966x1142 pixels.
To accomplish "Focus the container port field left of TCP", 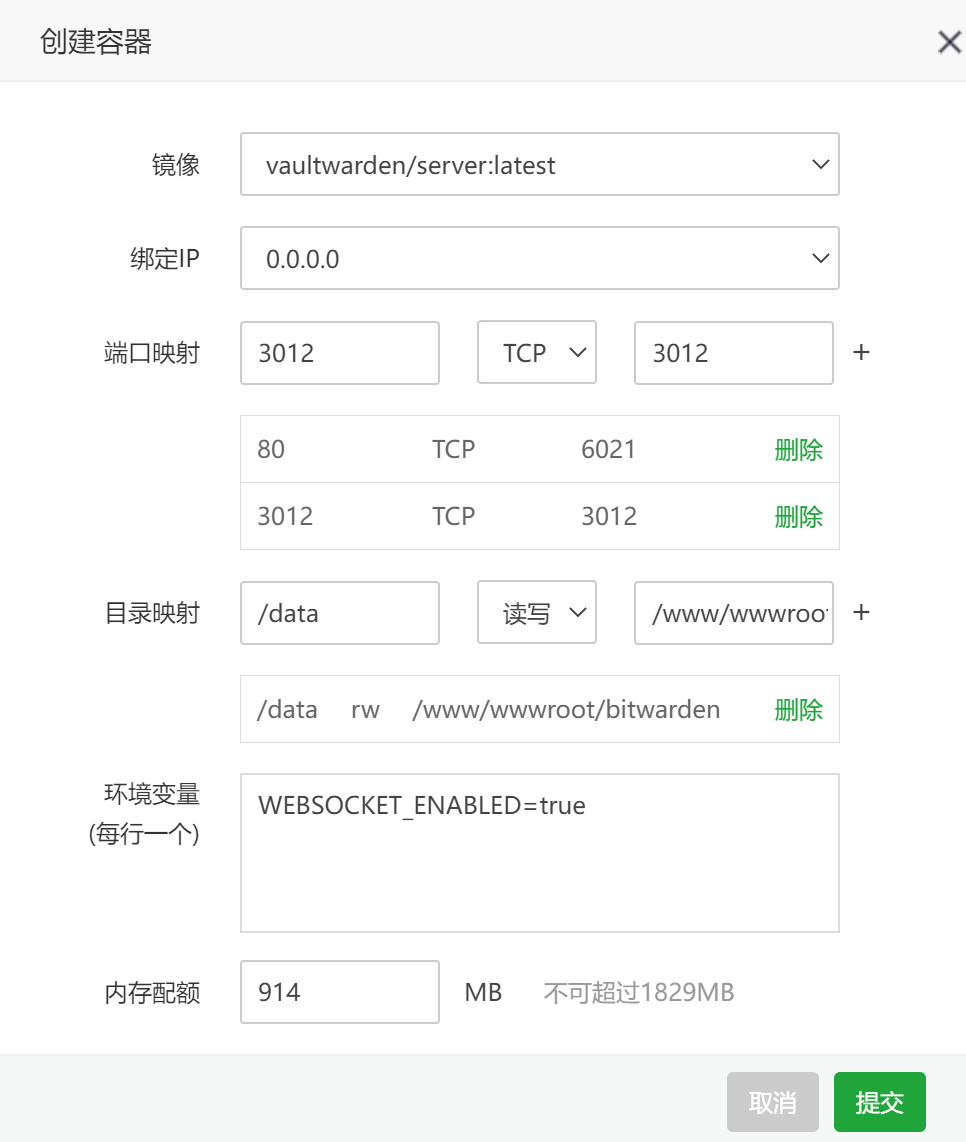I will point(339,353).
